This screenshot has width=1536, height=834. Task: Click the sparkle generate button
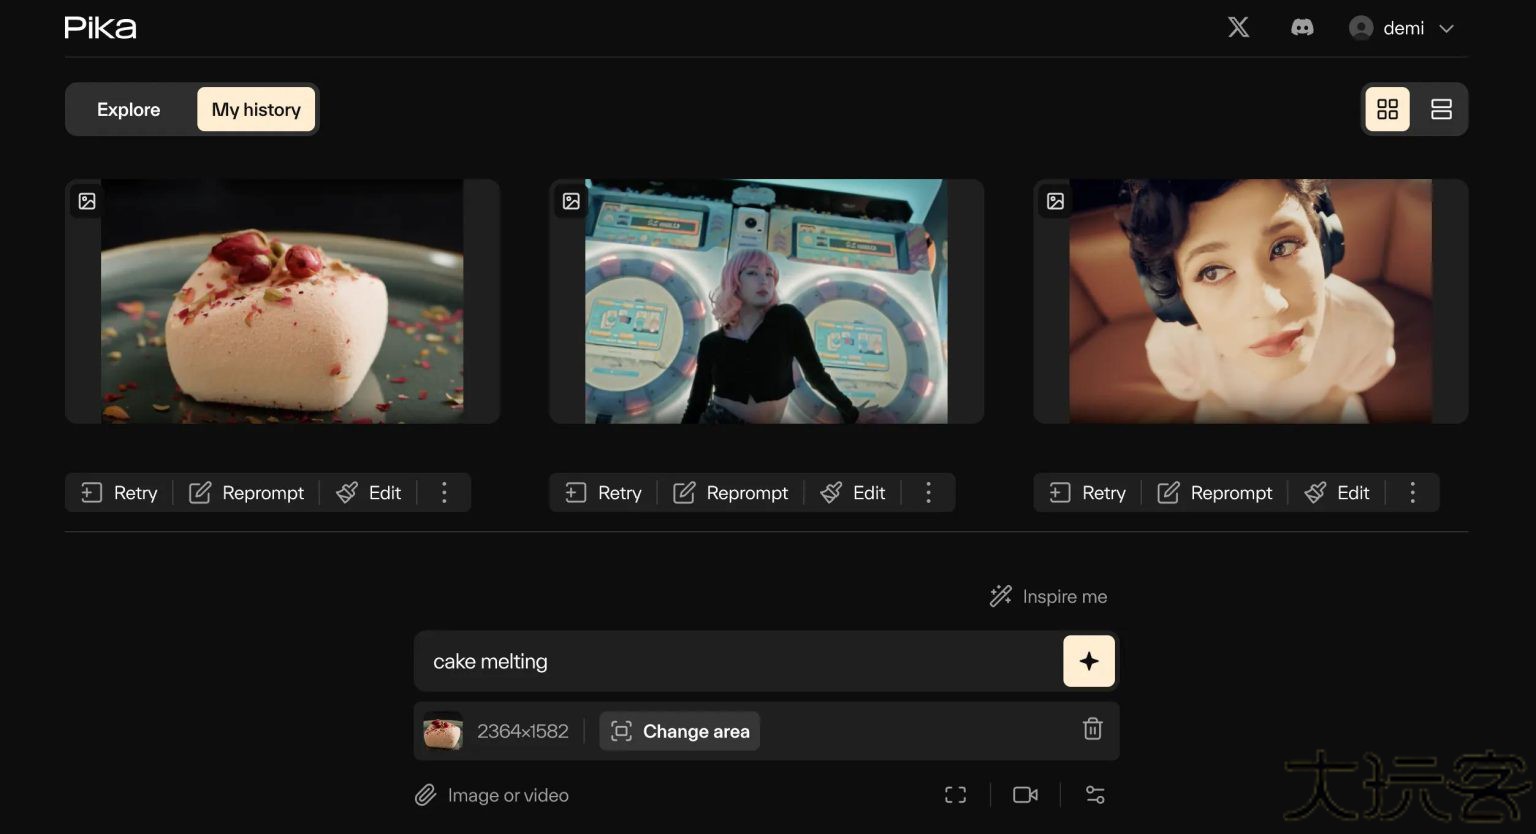coord(1088,661)
